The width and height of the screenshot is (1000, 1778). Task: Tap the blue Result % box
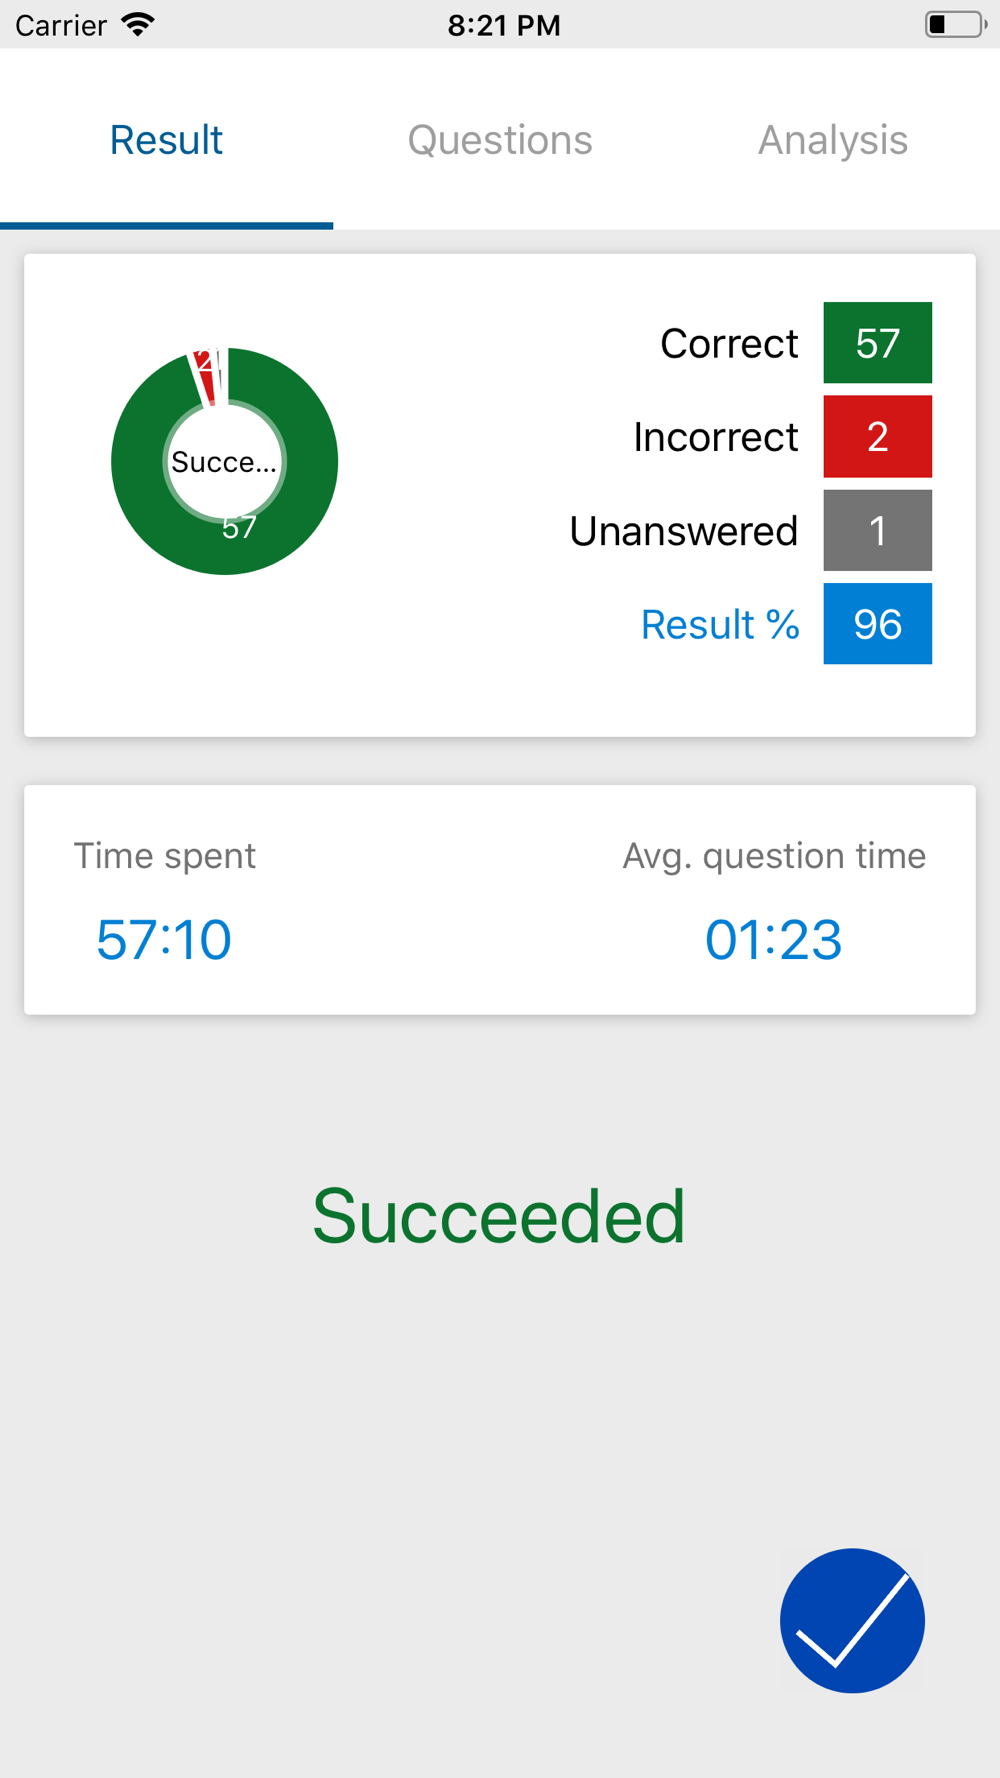[x=877, y=624]
